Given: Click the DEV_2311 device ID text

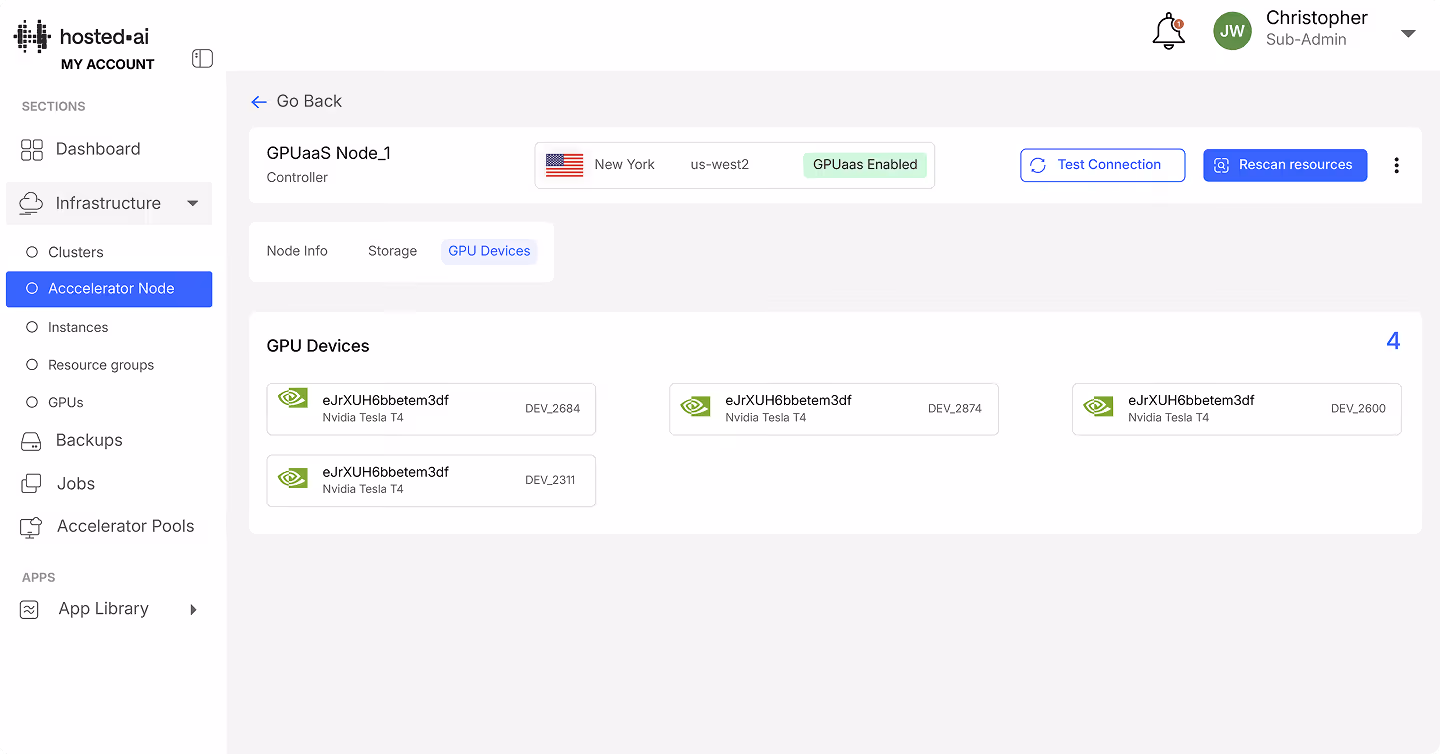Looking at the screenshot, I should [550, 480].
